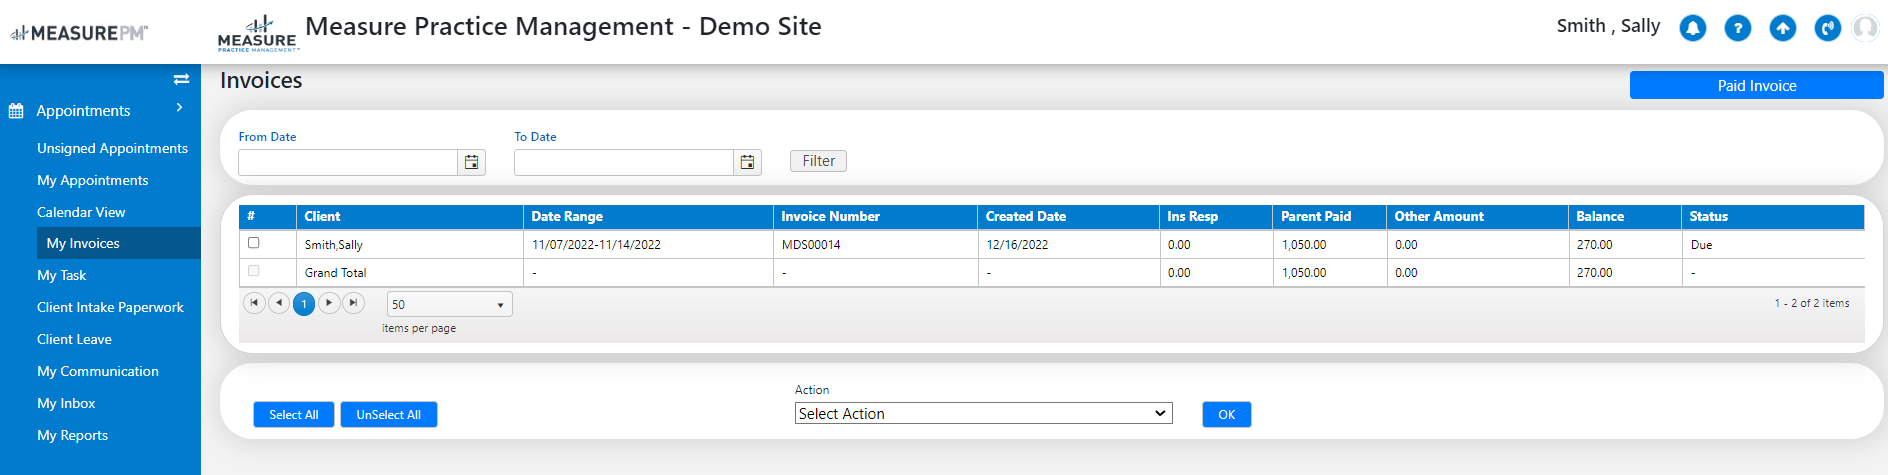
Task: Click the Select All button
Action: pyautogui.click(x=294, y=414)
